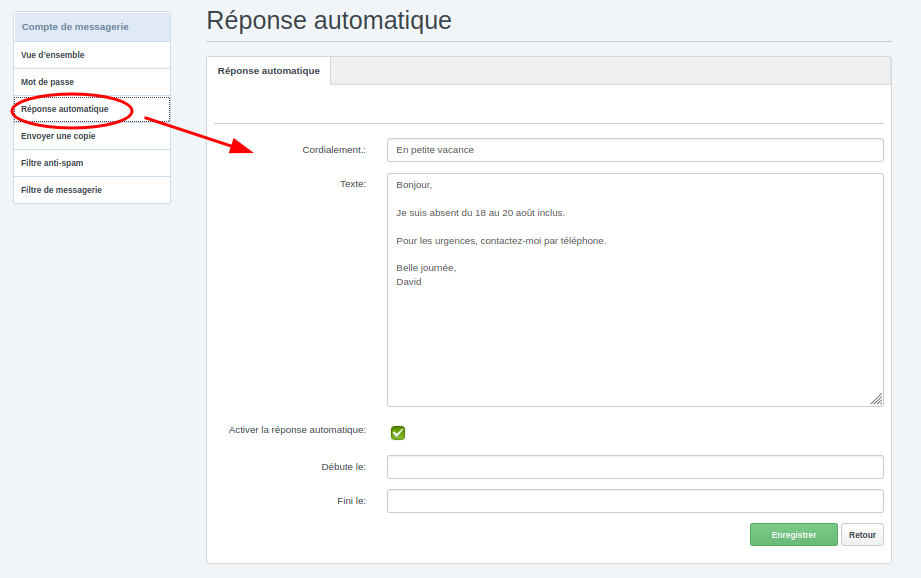Open the Vue d'ensemble sidebar item
Viewport: 921px width, 578px height.
(53, 55)
